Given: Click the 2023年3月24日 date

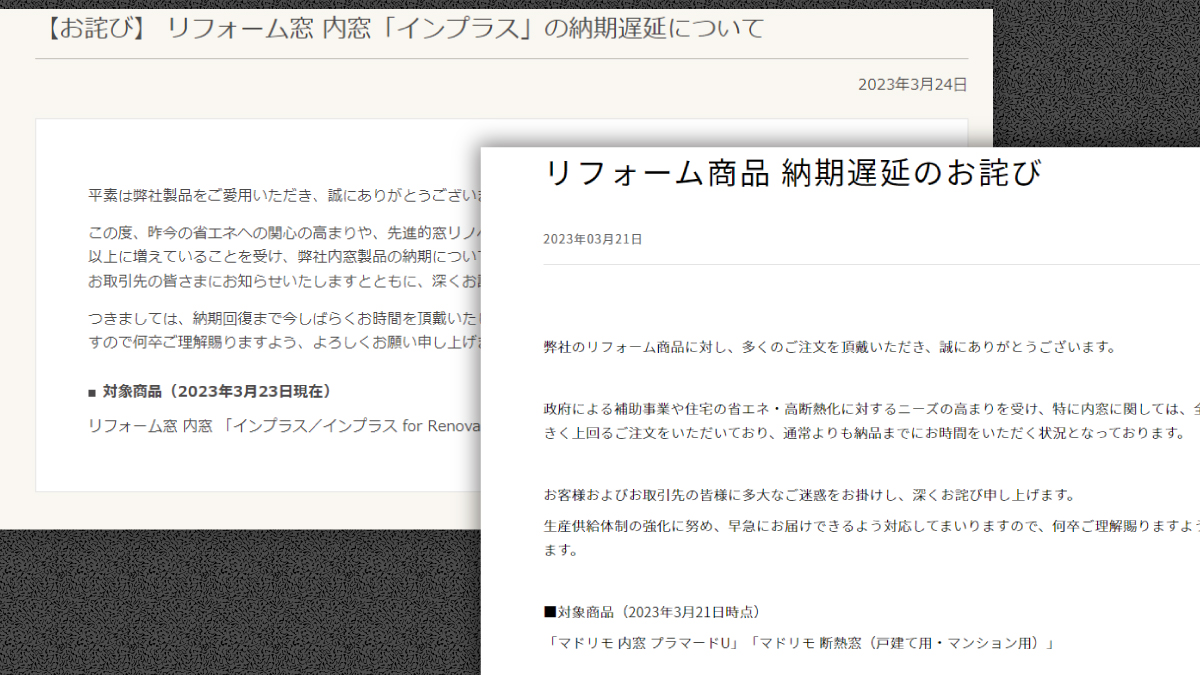Looking at the screenshot, I should [912, 85].
